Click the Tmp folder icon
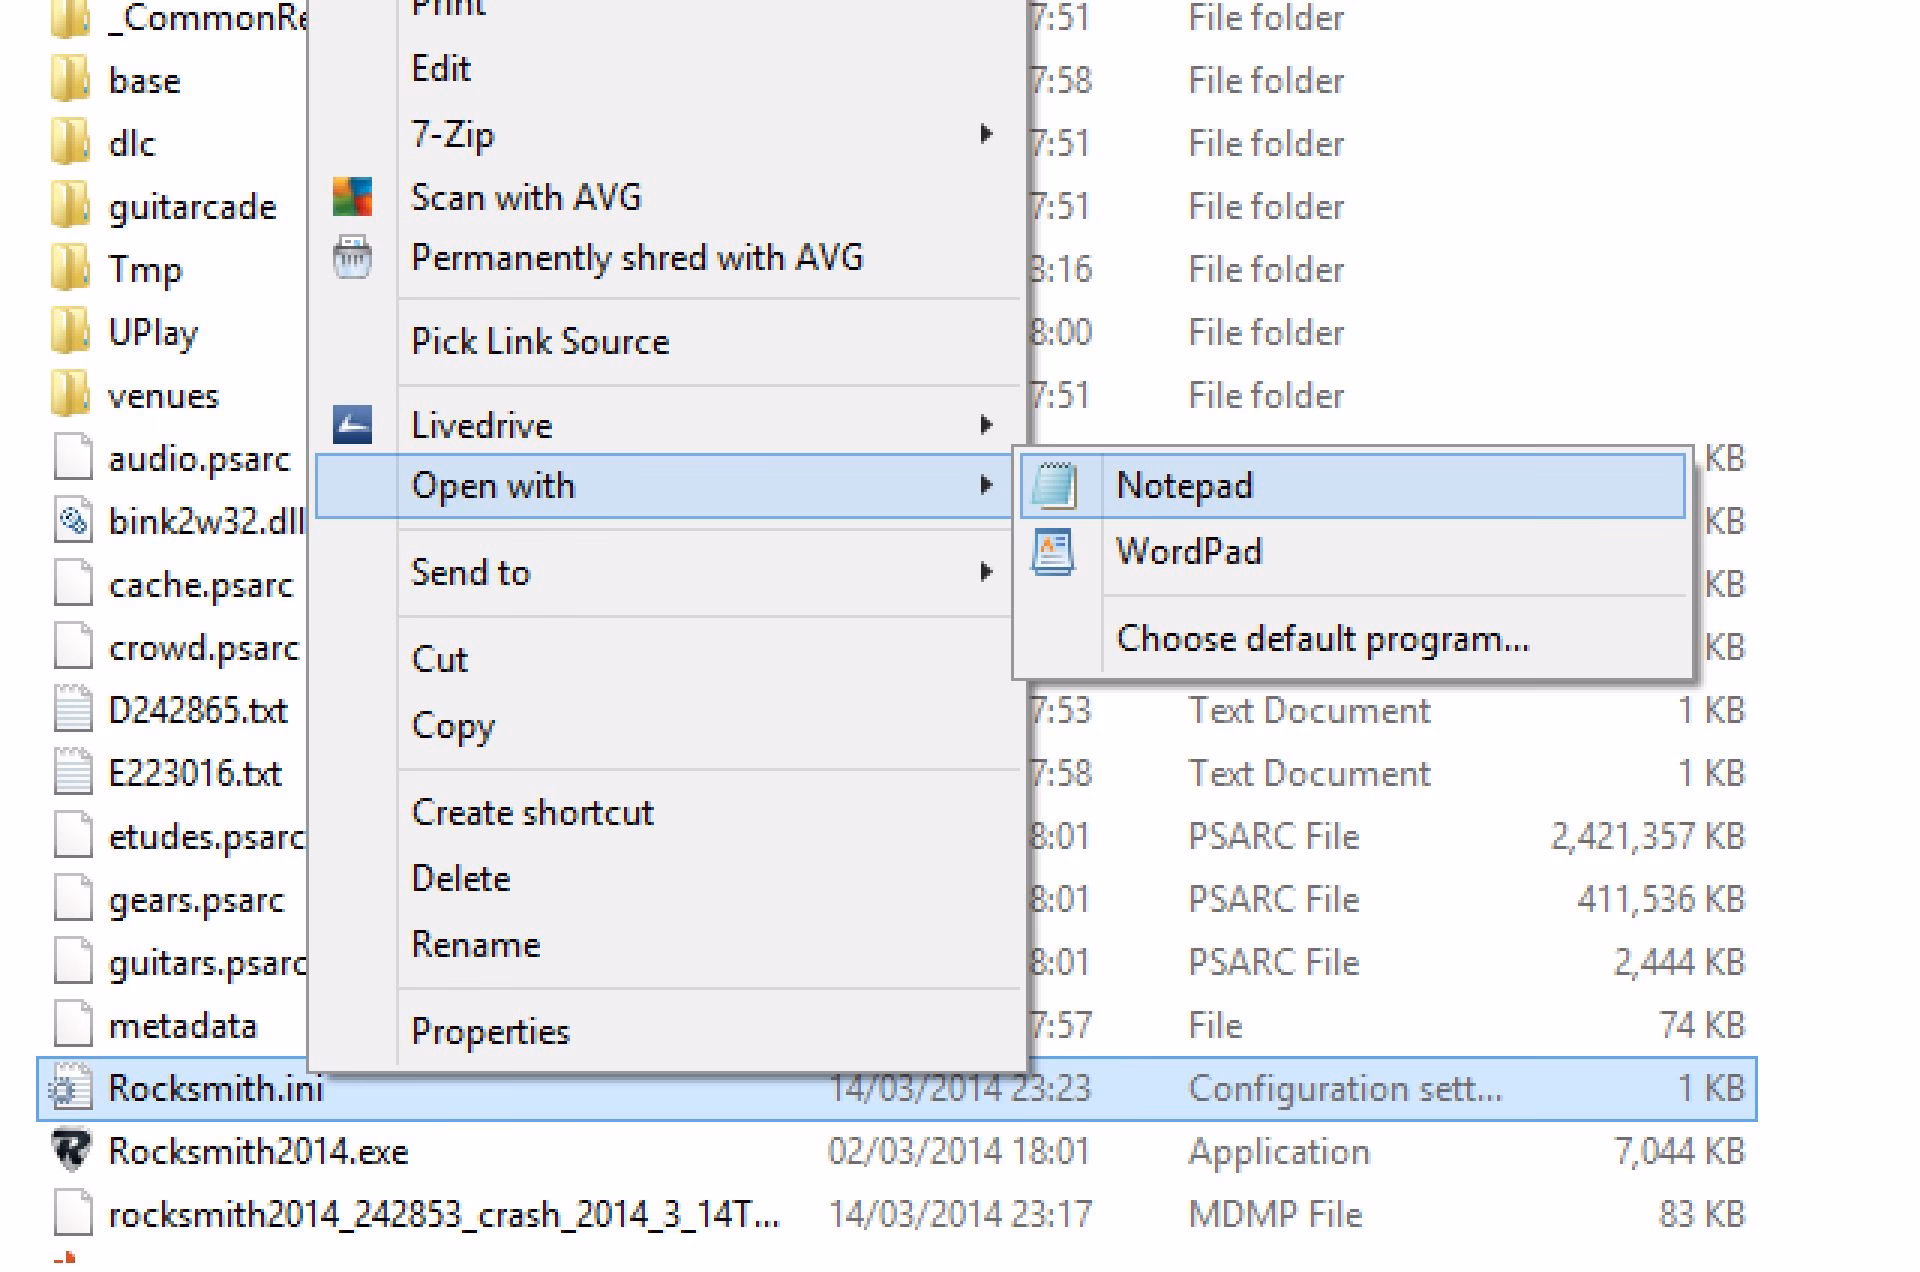Screen dimensions: 1920x1272 (70, 268)
